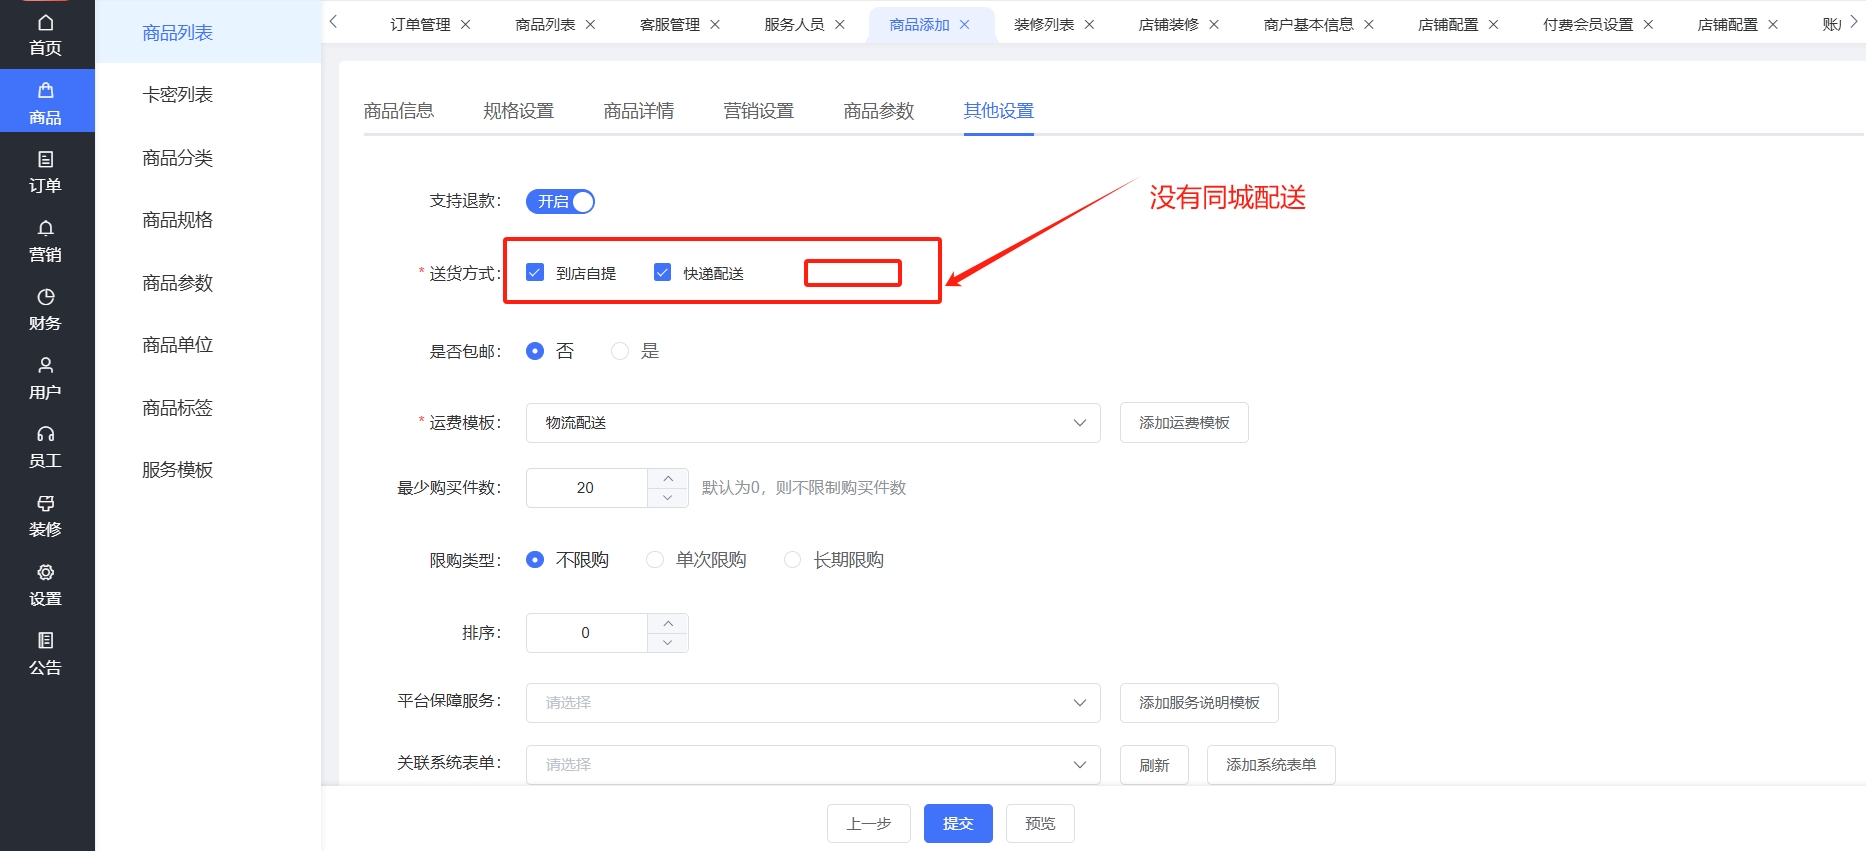Expand the 运费模板 dropdown
Viewport: 1866px width, 851px height.
pos(812,423)
